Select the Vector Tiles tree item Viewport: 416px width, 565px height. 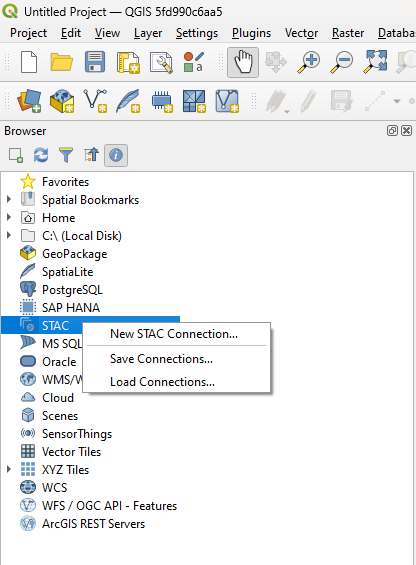[x=71, y=451]
